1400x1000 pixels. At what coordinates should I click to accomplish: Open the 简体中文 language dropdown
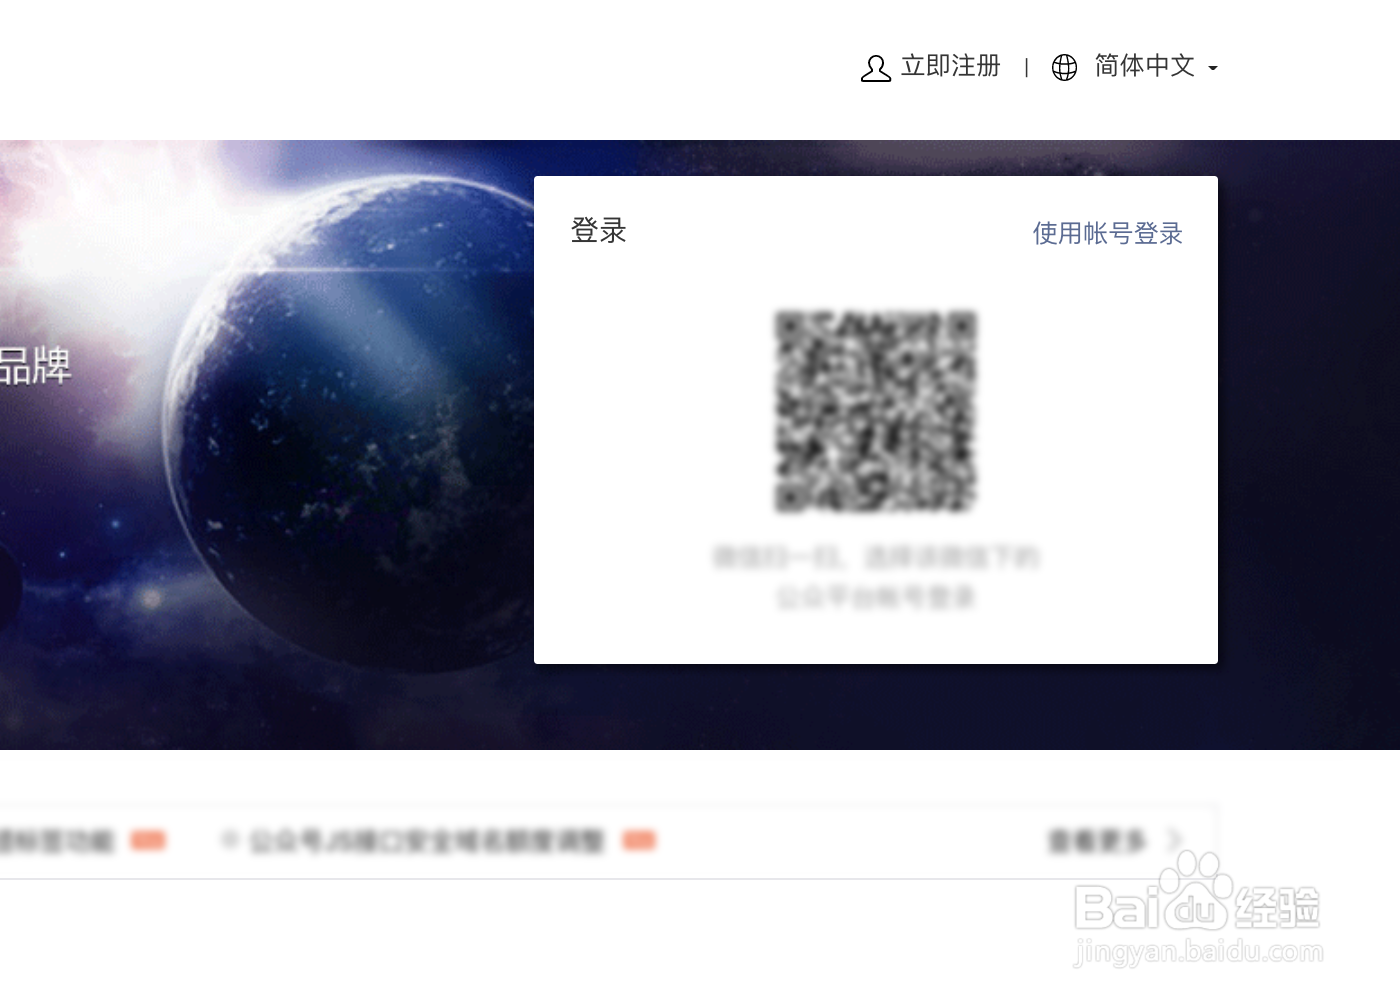click(1144, 66)
